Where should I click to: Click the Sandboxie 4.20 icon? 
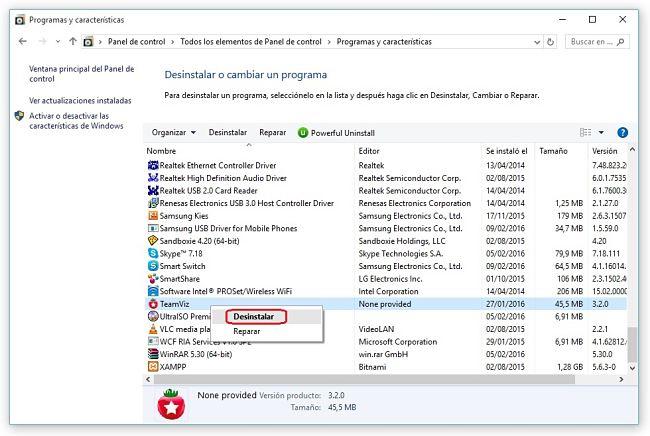(x=153, y=241)
